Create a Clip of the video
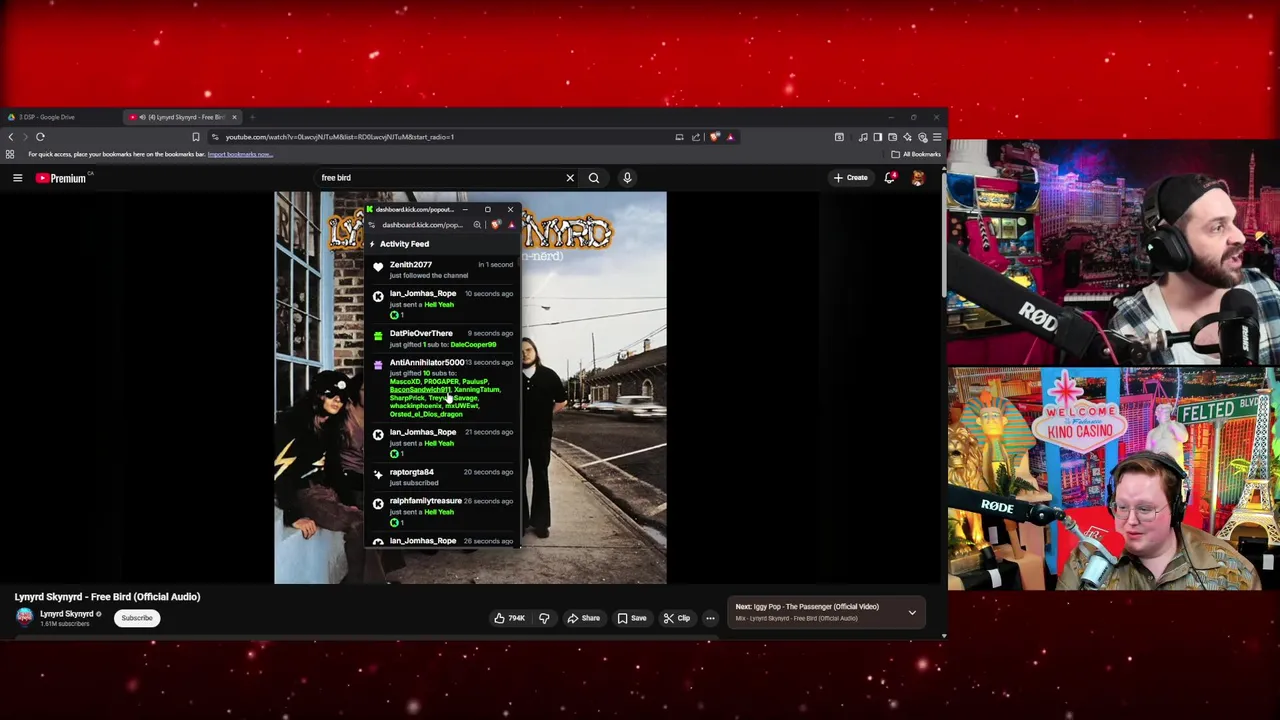1280x720 pixels. [677, 618]
